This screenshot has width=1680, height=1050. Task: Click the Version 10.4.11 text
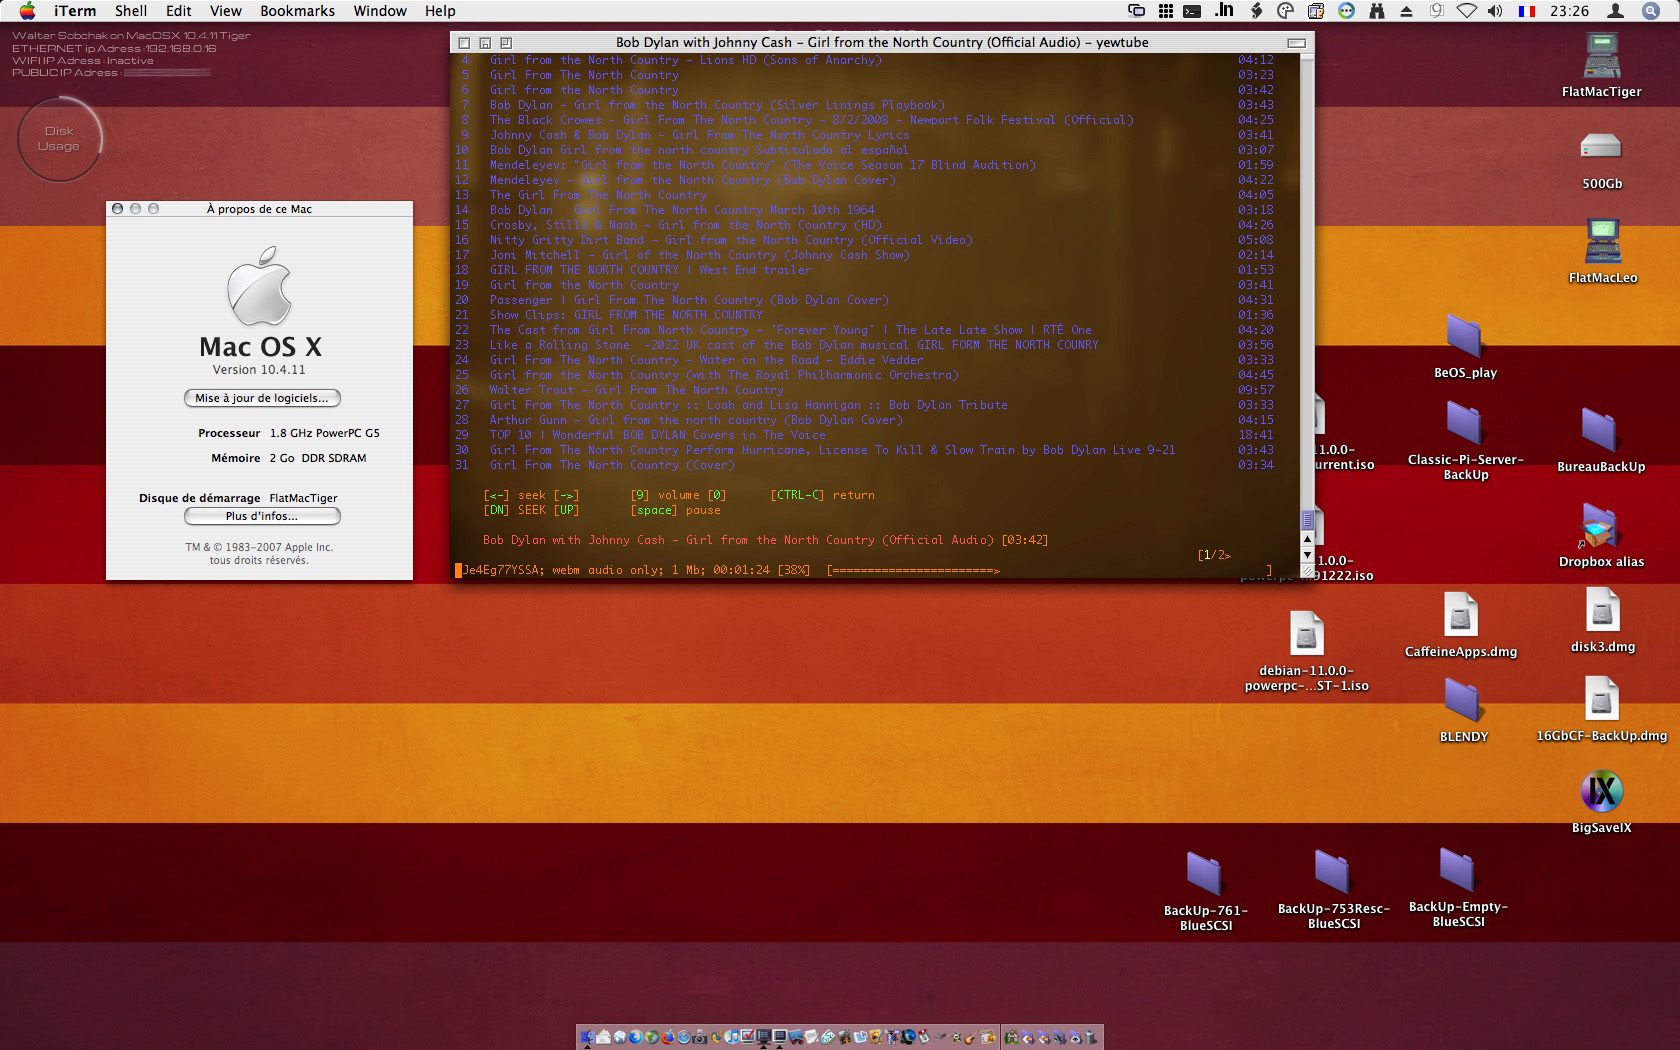259,370
